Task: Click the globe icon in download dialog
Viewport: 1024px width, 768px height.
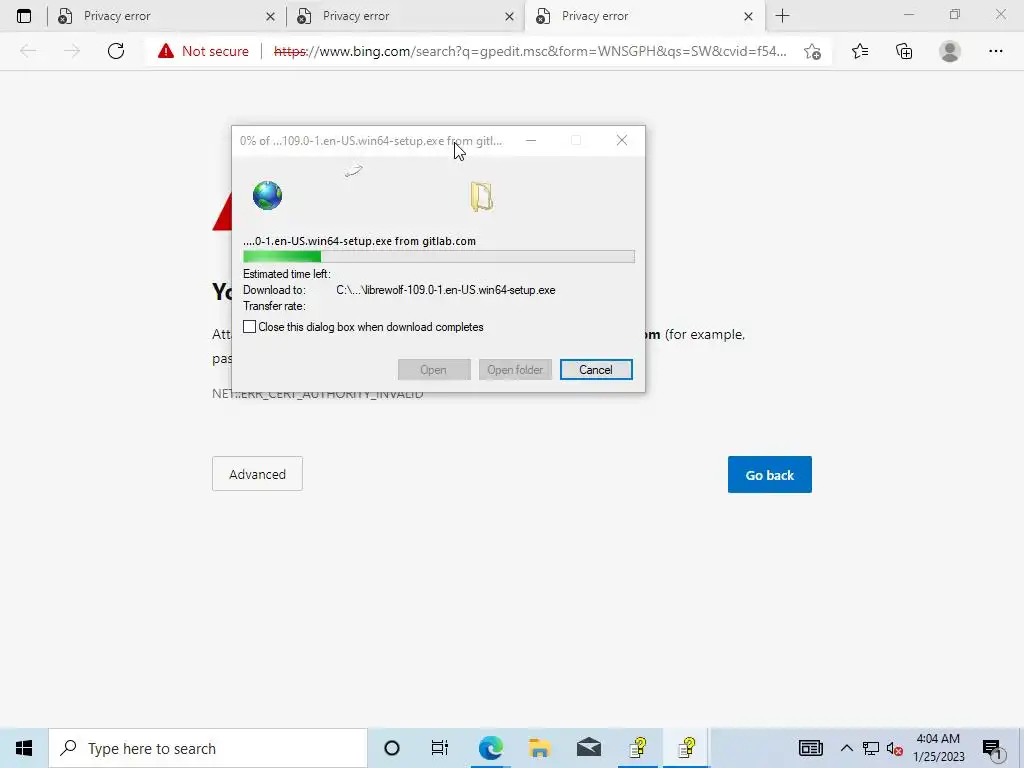Action: pos(267,195)
